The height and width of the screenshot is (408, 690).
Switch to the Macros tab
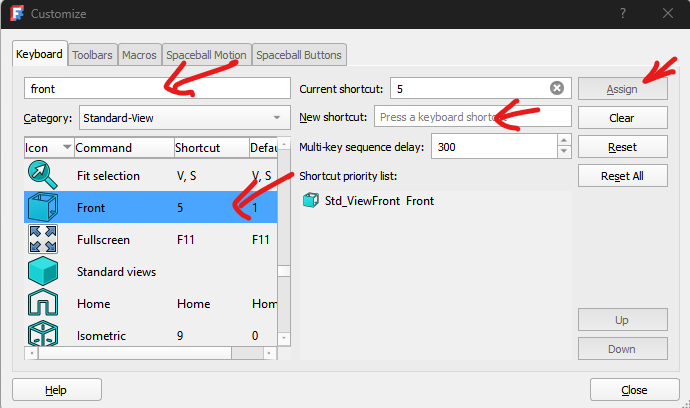[x=139, y=55]
